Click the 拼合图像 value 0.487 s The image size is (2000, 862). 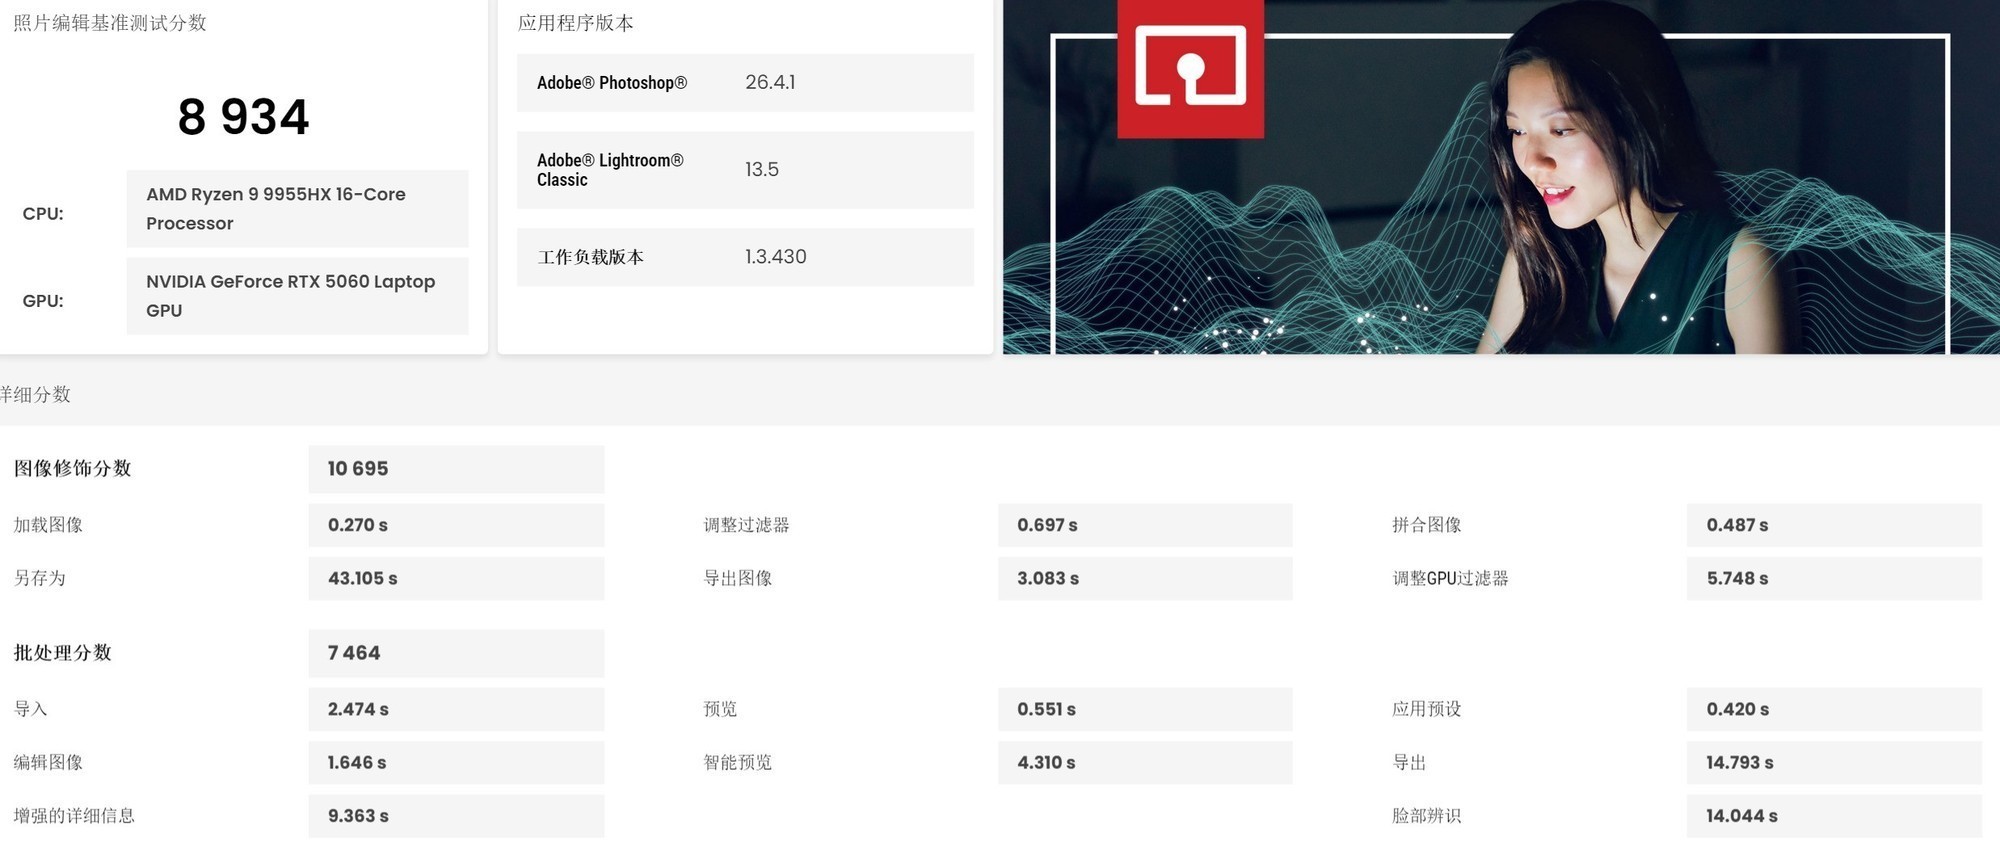point(1833,525)
